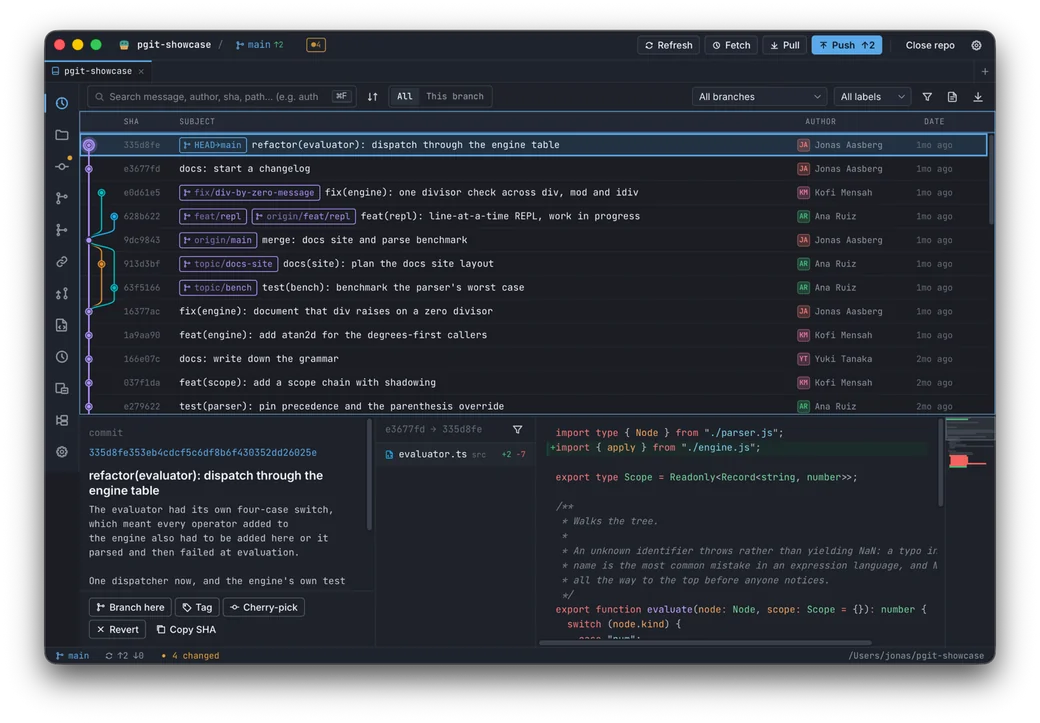This screenshot has width=1040, height=723.
Task: Click Copy SHA button
Action: pyautogui.click(x=186, y=629)
